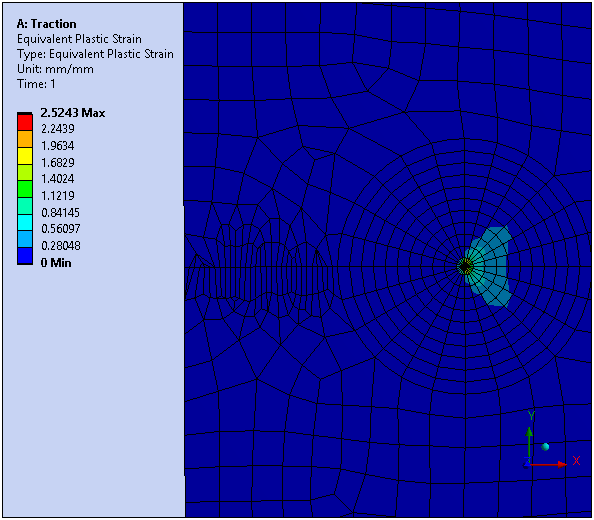Click the yellow legend color band
The image size is (594, 520).
point(25,156)
